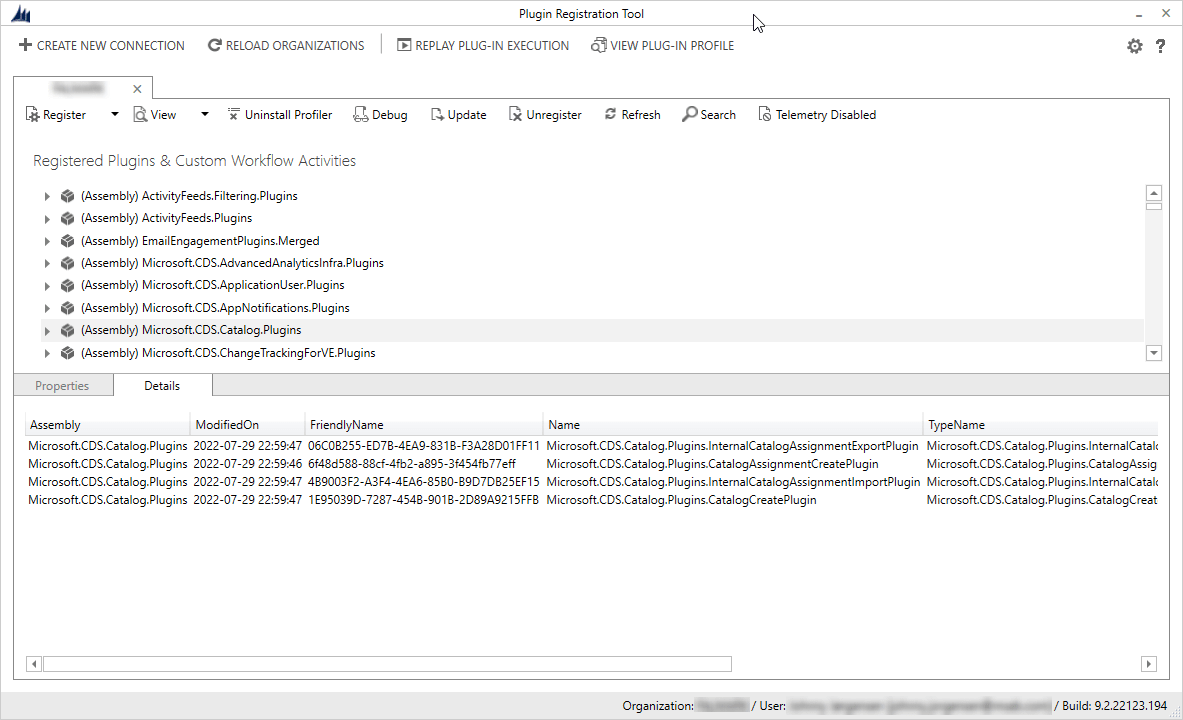The image size is (1183, 720).
Task: Click the Register toolbar item
Action: (56, 114)
